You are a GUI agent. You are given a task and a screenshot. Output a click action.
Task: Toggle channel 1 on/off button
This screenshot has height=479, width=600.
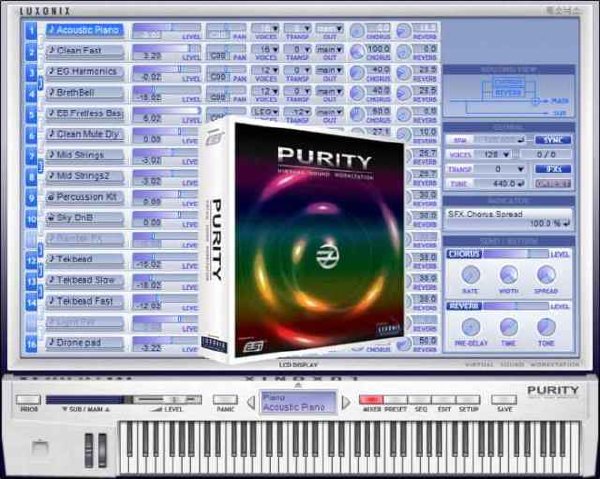click(31, 31)
